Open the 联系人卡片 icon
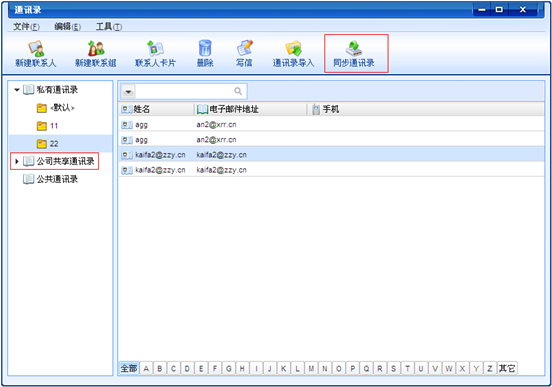552x387 pixels. click(155, 48)
